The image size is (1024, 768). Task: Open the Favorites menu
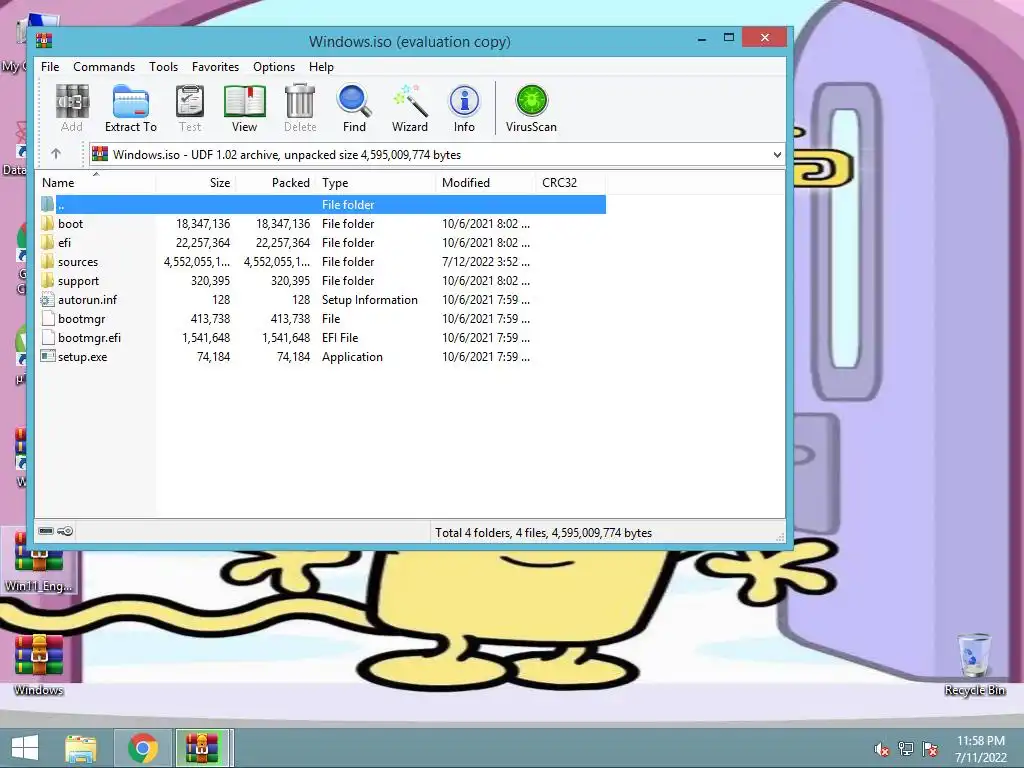(x=216, y=67)
